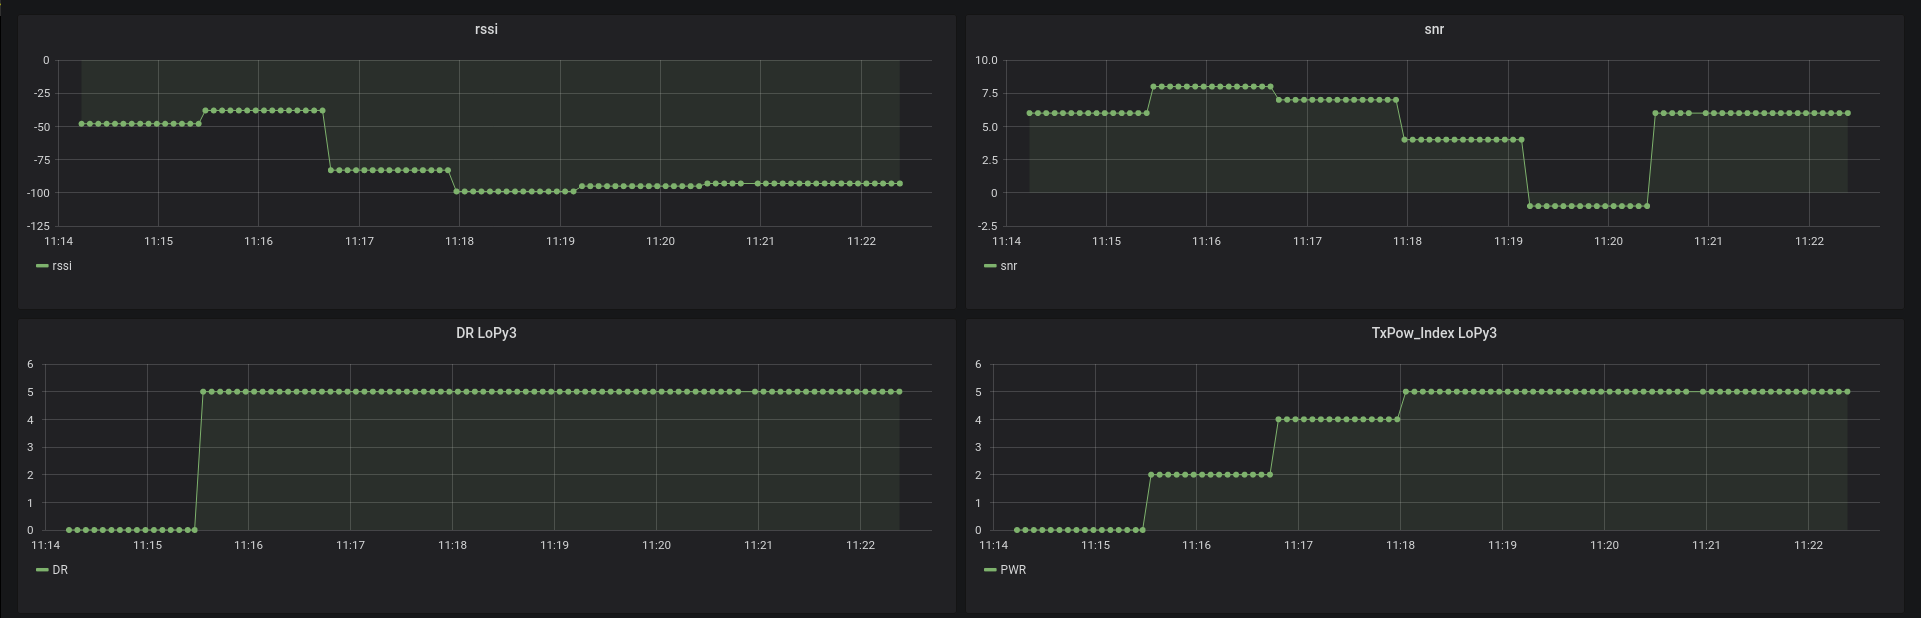The image size is (1921, 618).
Task: Open the snr legend color line picker
Action: (990, 266)
